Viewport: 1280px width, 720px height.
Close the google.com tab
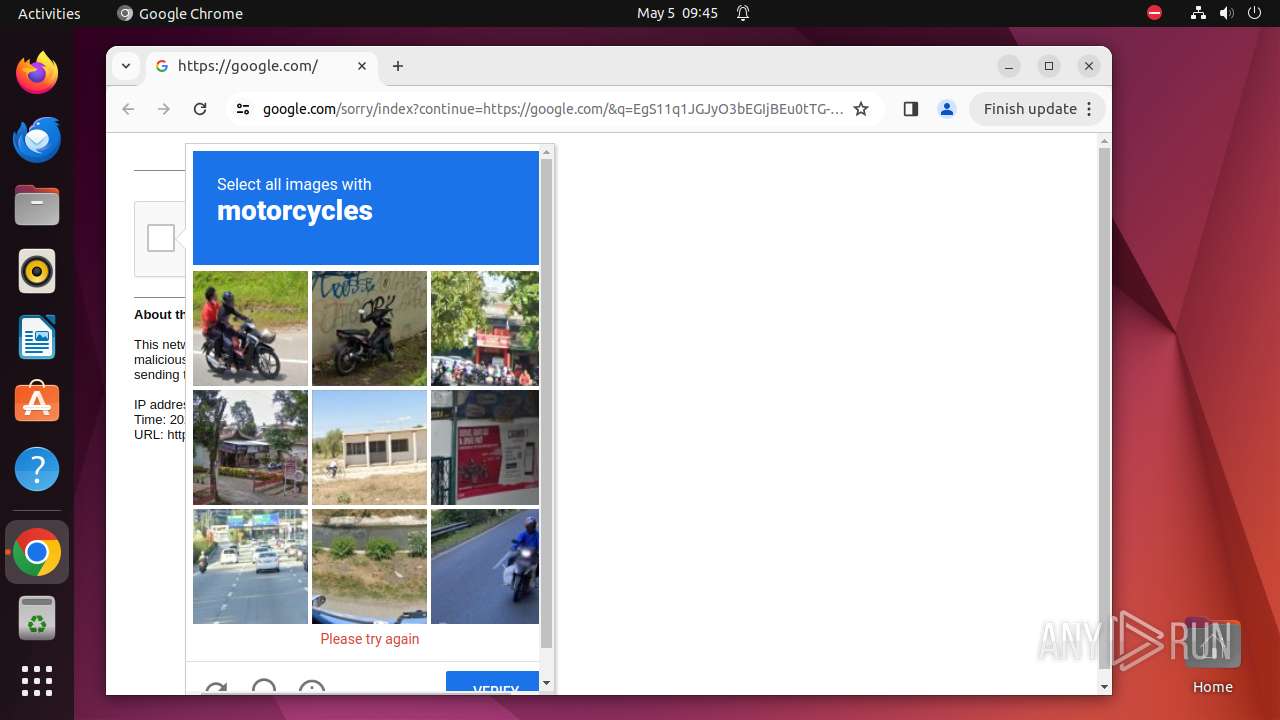362,66
